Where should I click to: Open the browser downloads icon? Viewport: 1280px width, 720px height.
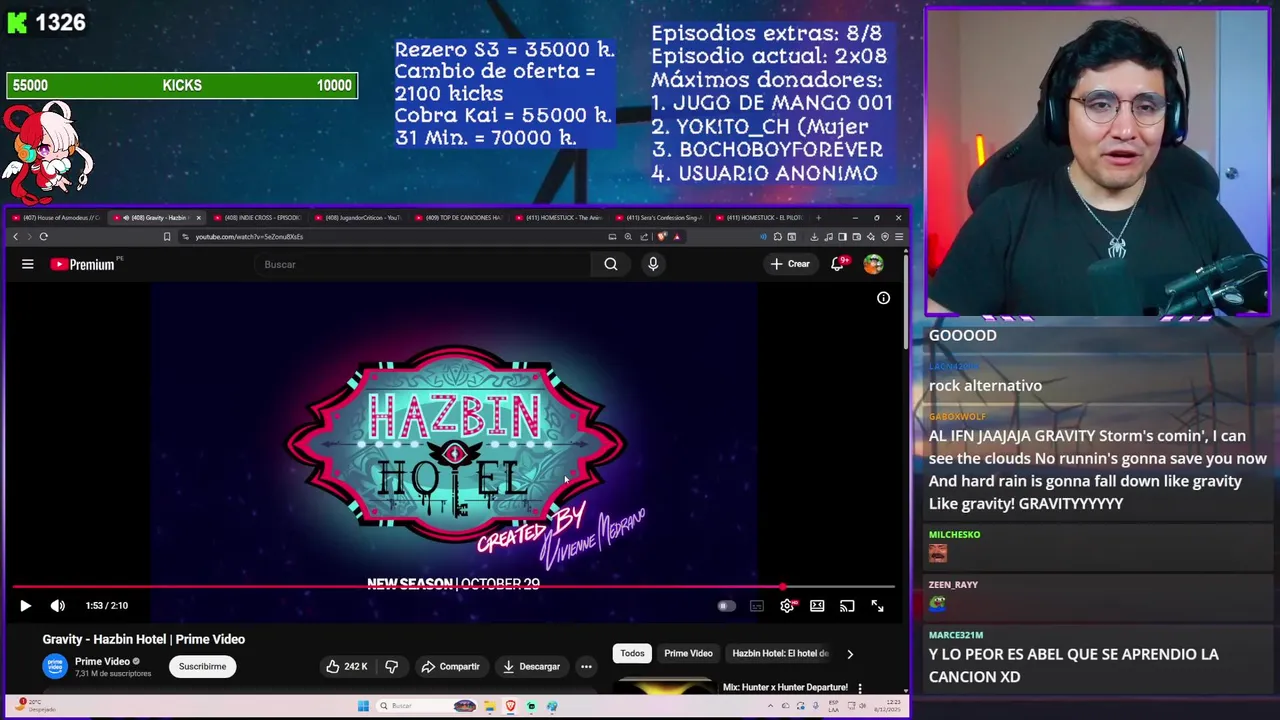coord(814,237)
